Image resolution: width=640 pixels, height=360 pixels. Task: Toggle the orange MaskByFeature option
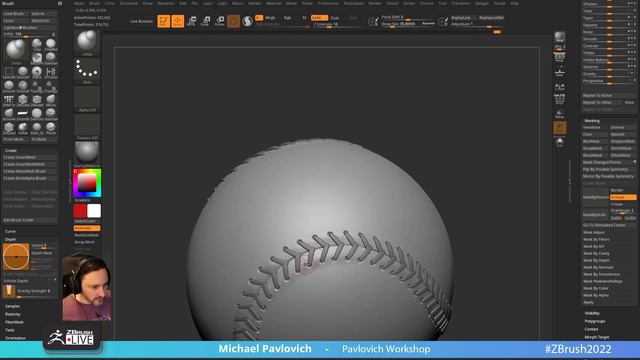[x=623, y=197]
